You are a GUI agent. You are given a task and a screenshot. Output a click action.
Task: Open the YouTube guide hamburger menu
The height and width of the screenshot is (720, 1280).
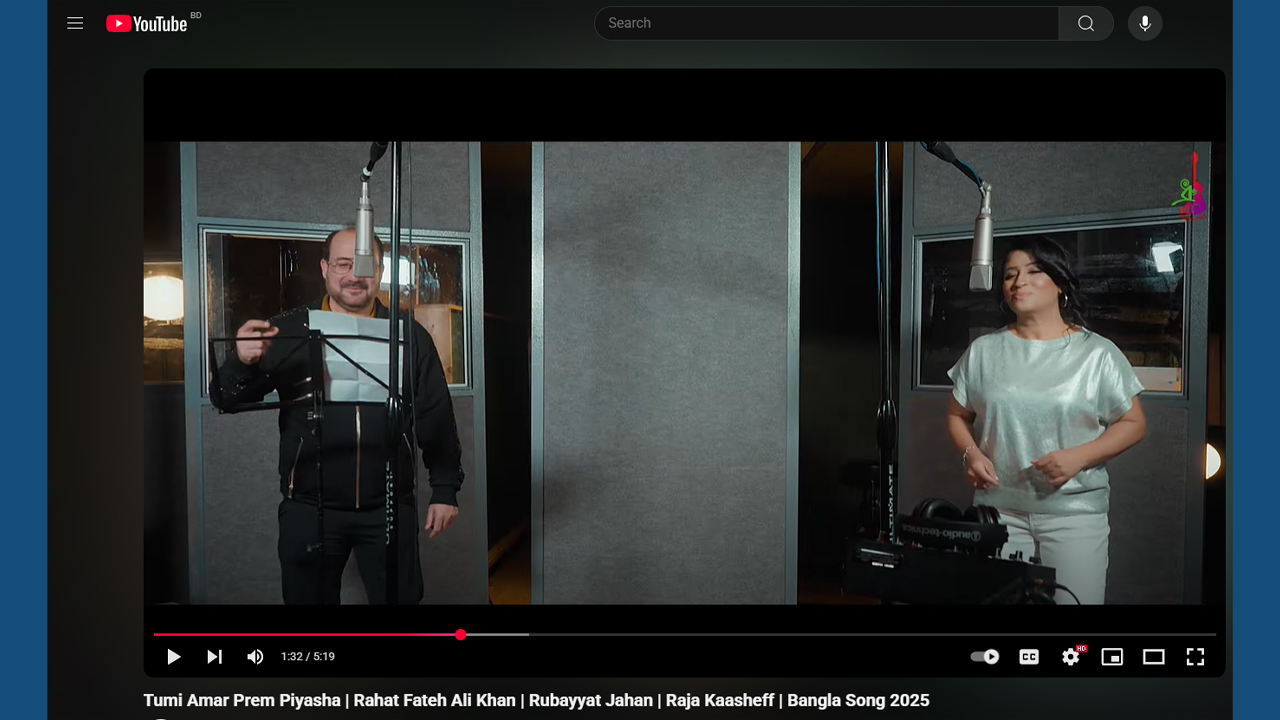click(75, 23)
